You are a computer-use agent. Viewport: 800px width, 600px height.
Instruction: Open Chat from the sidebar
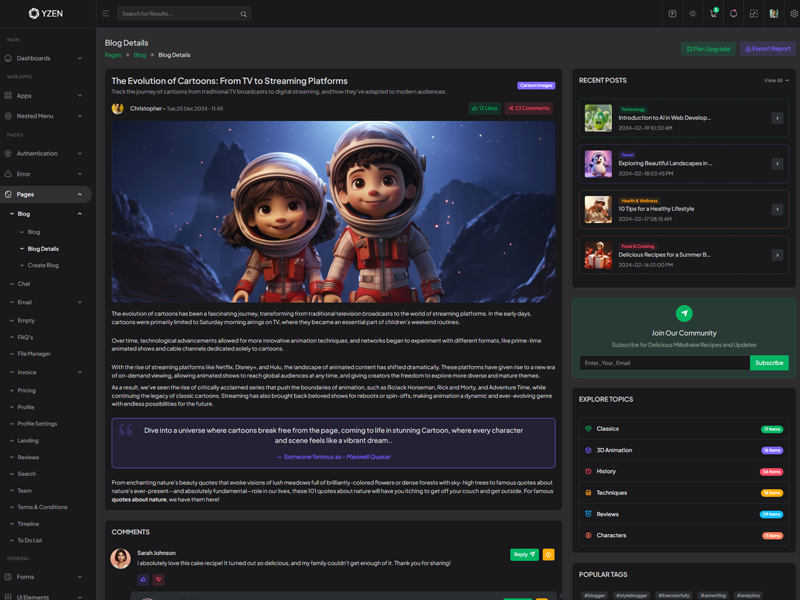[x=24, y=284]
